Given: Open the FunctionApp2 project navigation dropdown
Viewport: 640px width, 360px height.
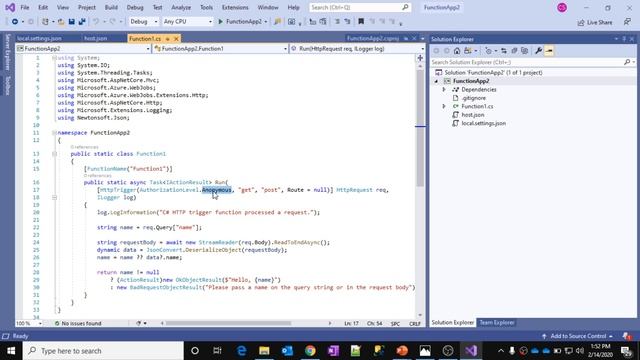Looking at the screenshot, I should 83,49.
